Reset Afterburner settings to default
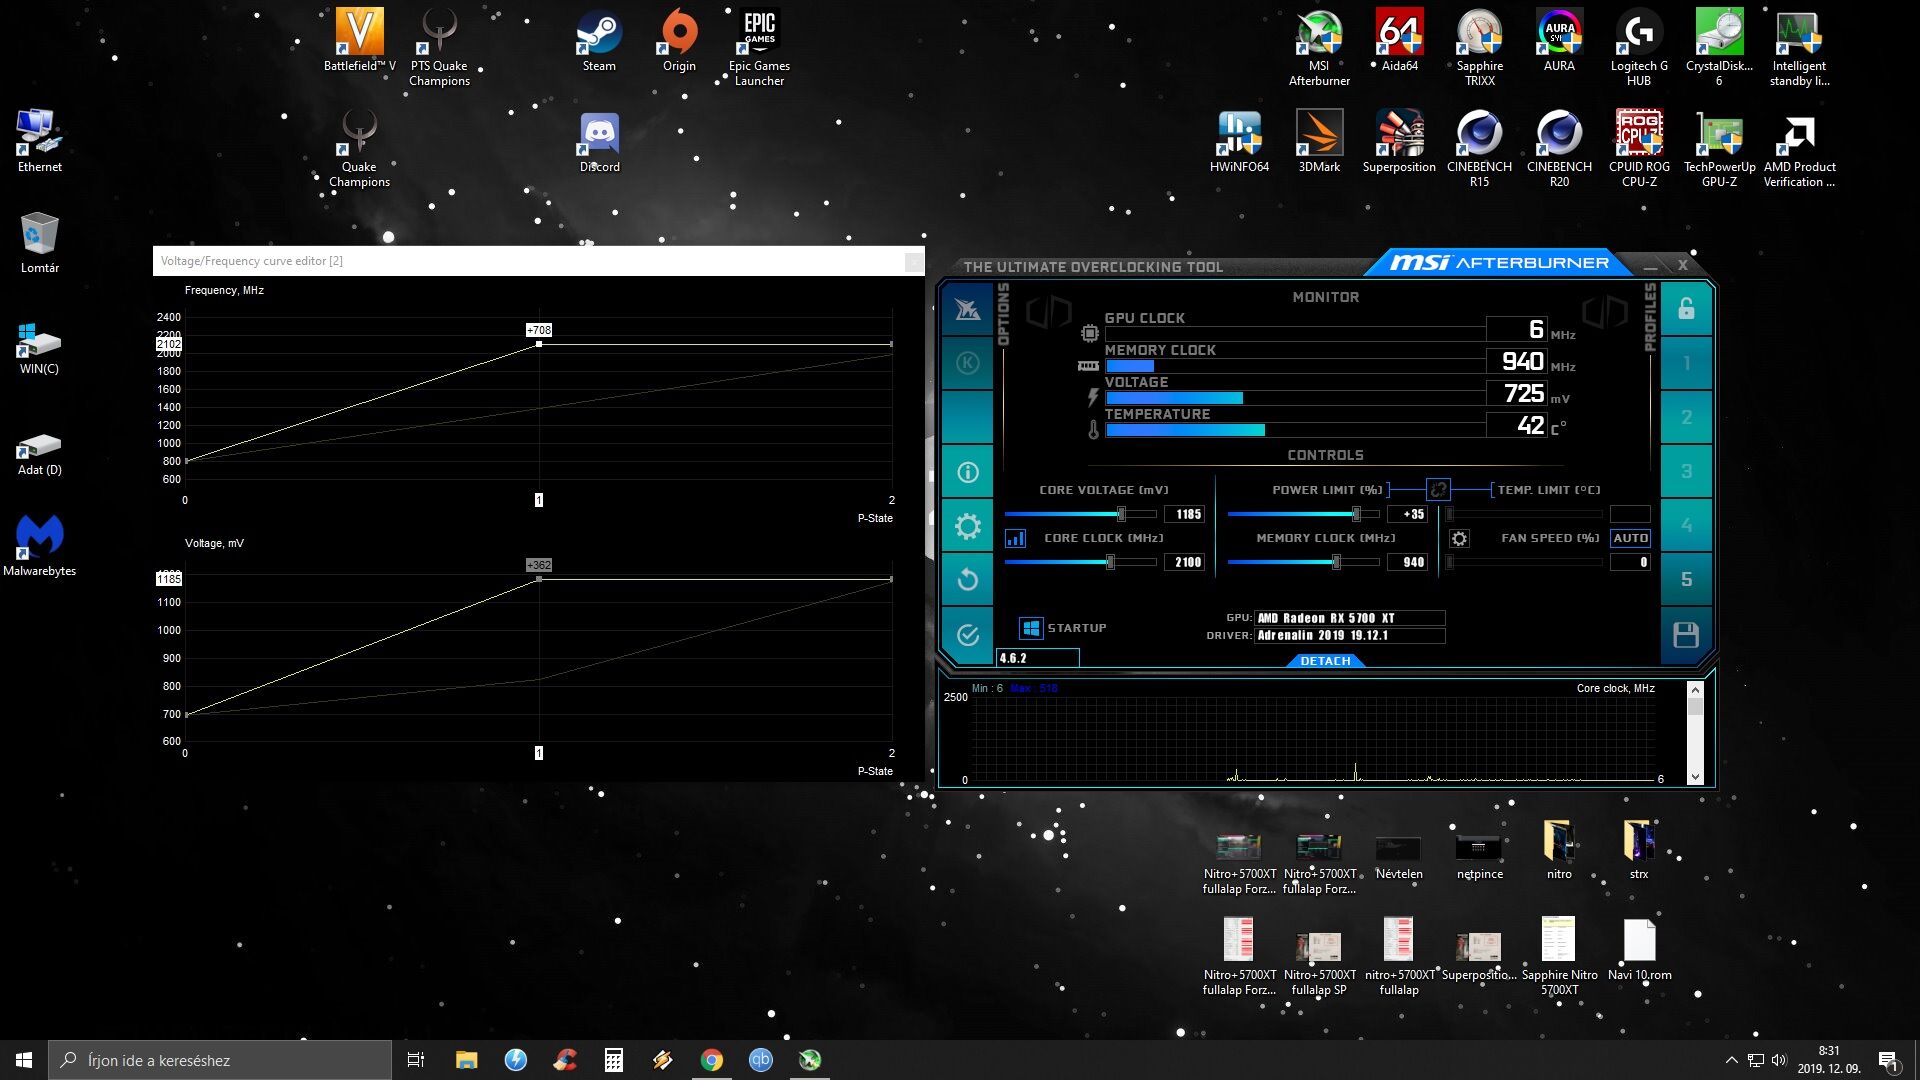Image resolution: width=1920 pixels, height=1080 pixels. click(967, 580)
